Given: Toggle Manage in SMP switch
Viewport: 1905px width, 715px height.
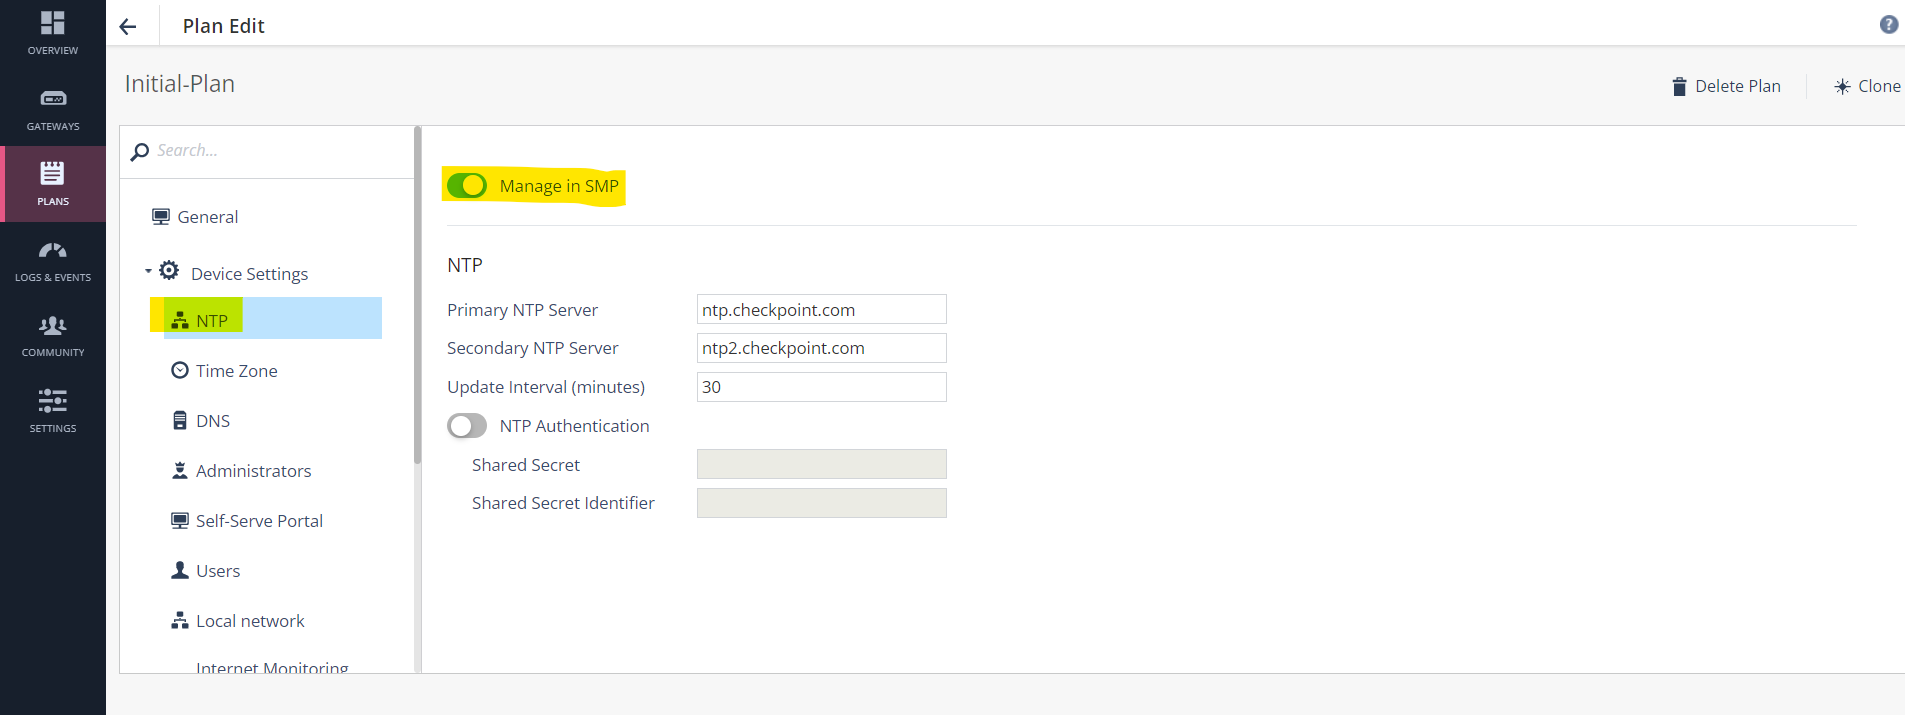Looking at the screenshot, I should pos(467,186).
